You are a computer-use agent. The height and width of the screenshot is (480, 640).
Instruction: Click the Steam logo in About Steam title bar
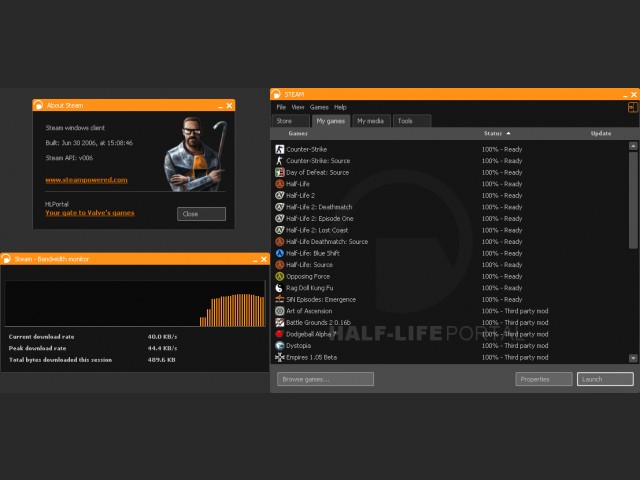click(x=38, y=105)
